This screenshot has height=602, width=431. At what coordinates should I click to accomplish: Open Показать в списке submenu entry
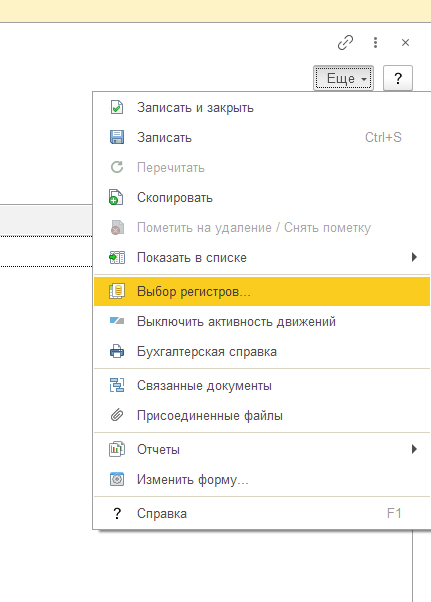click(192, 258)
